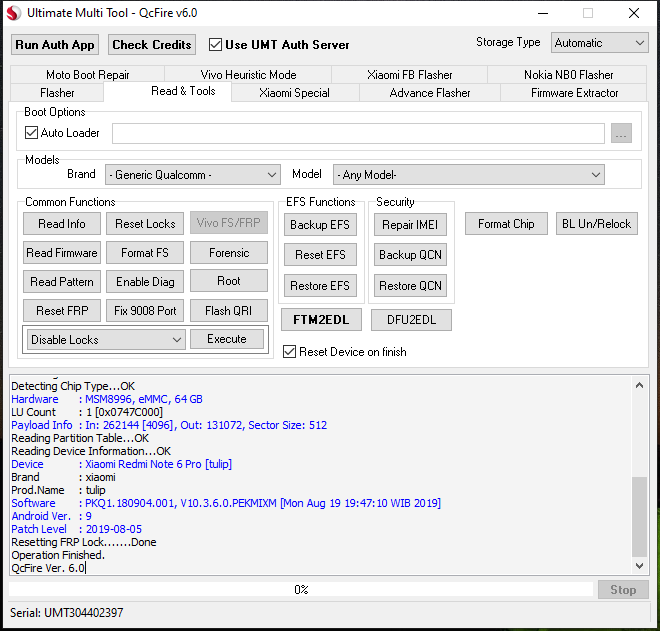Click the Reset FRP button
This screenshot has height=631, width=660.
tap(62, 311)
